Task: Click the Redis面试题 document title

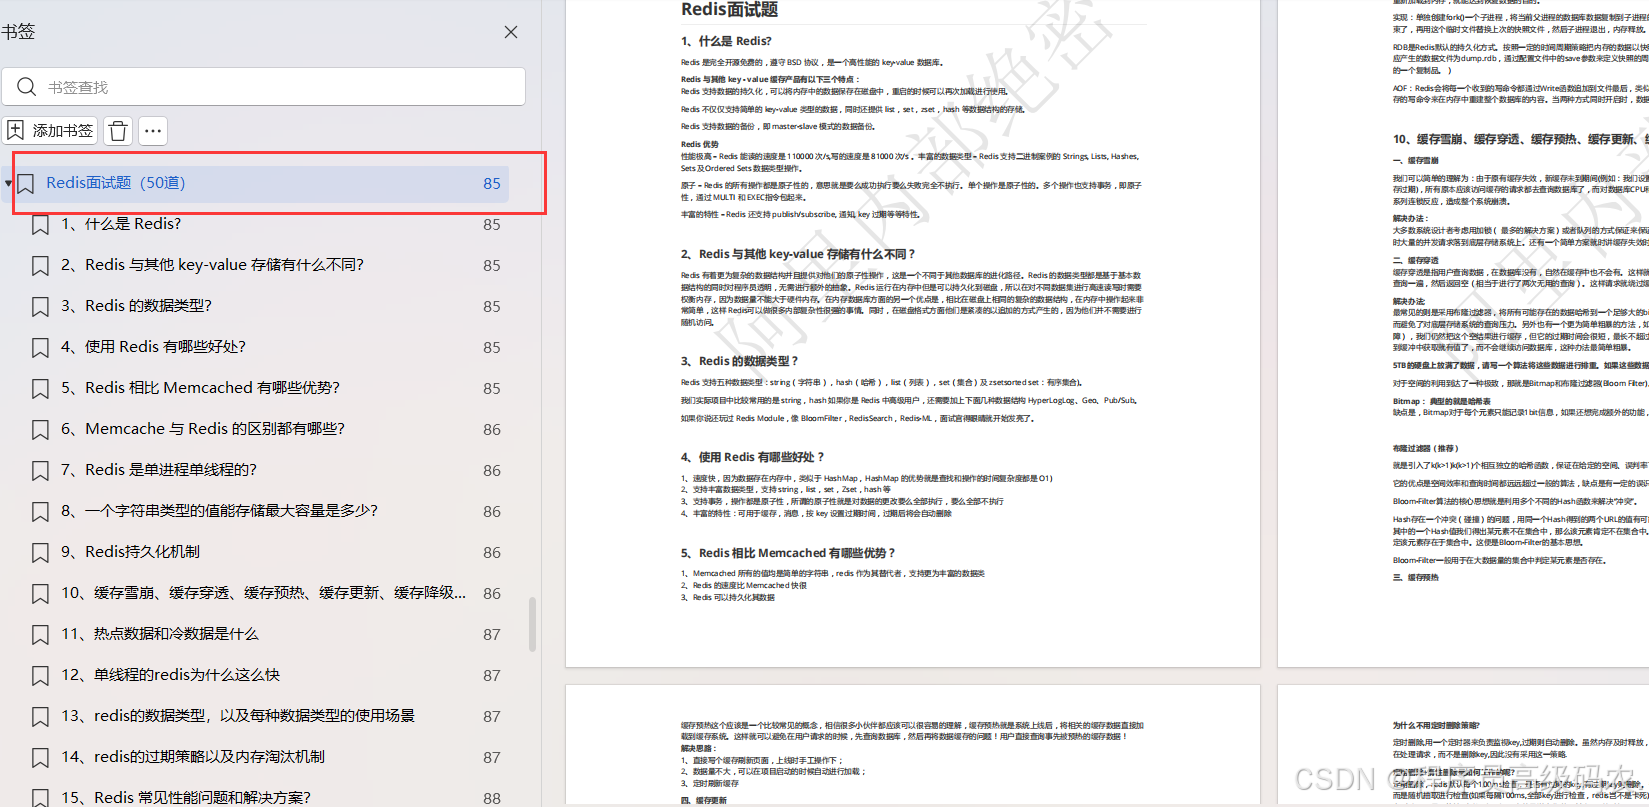Action: (x=729, y=10)
